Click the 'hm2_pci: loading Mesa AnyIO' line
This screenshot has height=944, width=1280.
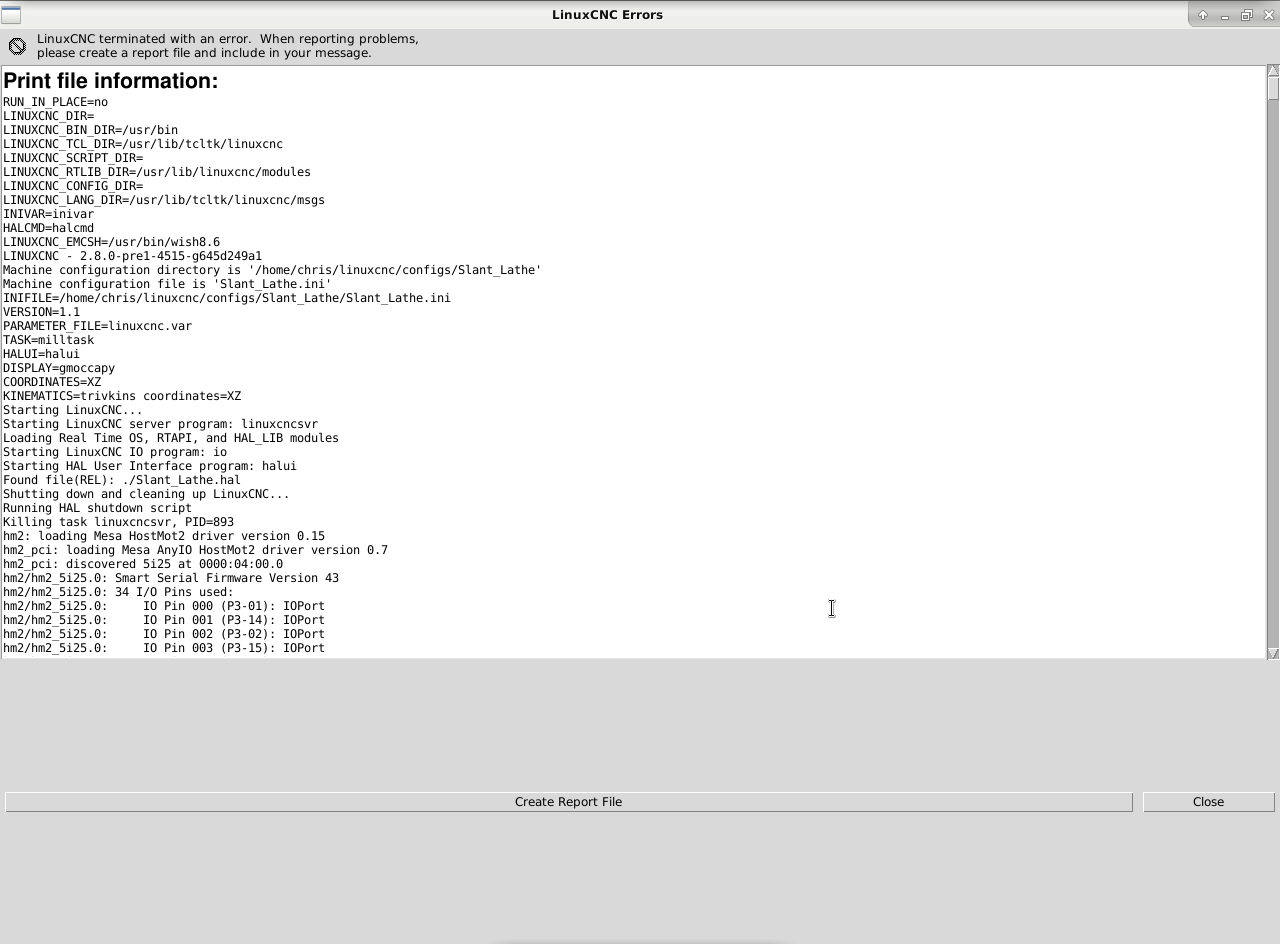[195, 550]
